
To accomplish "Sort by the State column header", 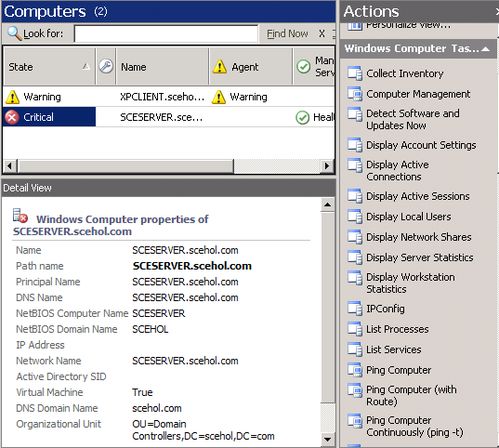I will (49, 67).
